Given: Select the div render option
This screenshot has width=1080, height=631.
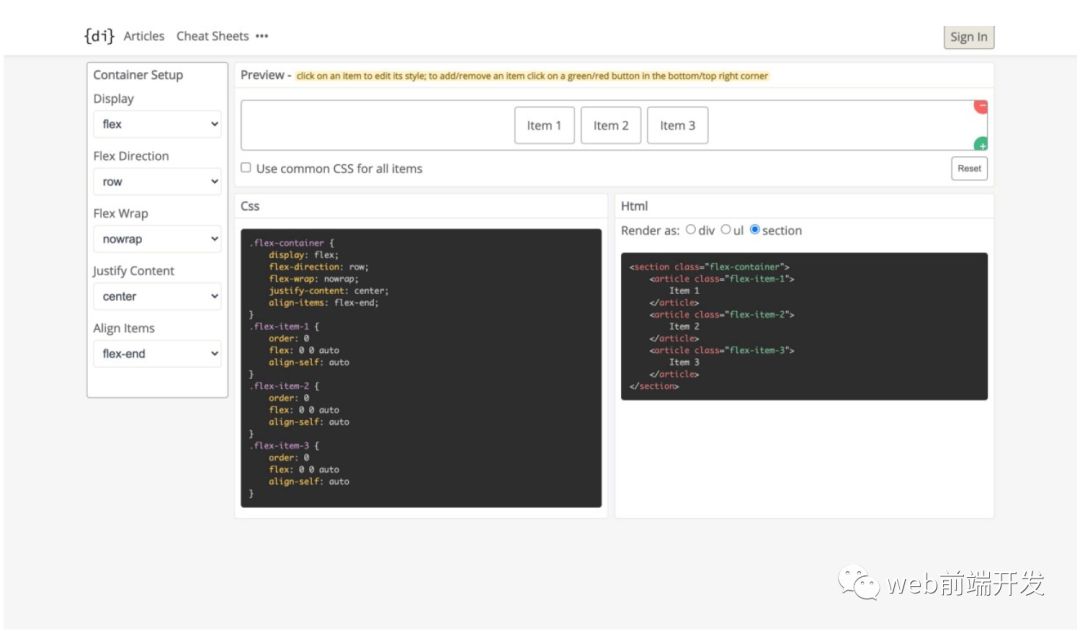Looking at the screenshot, I should (x=691, y=230).
